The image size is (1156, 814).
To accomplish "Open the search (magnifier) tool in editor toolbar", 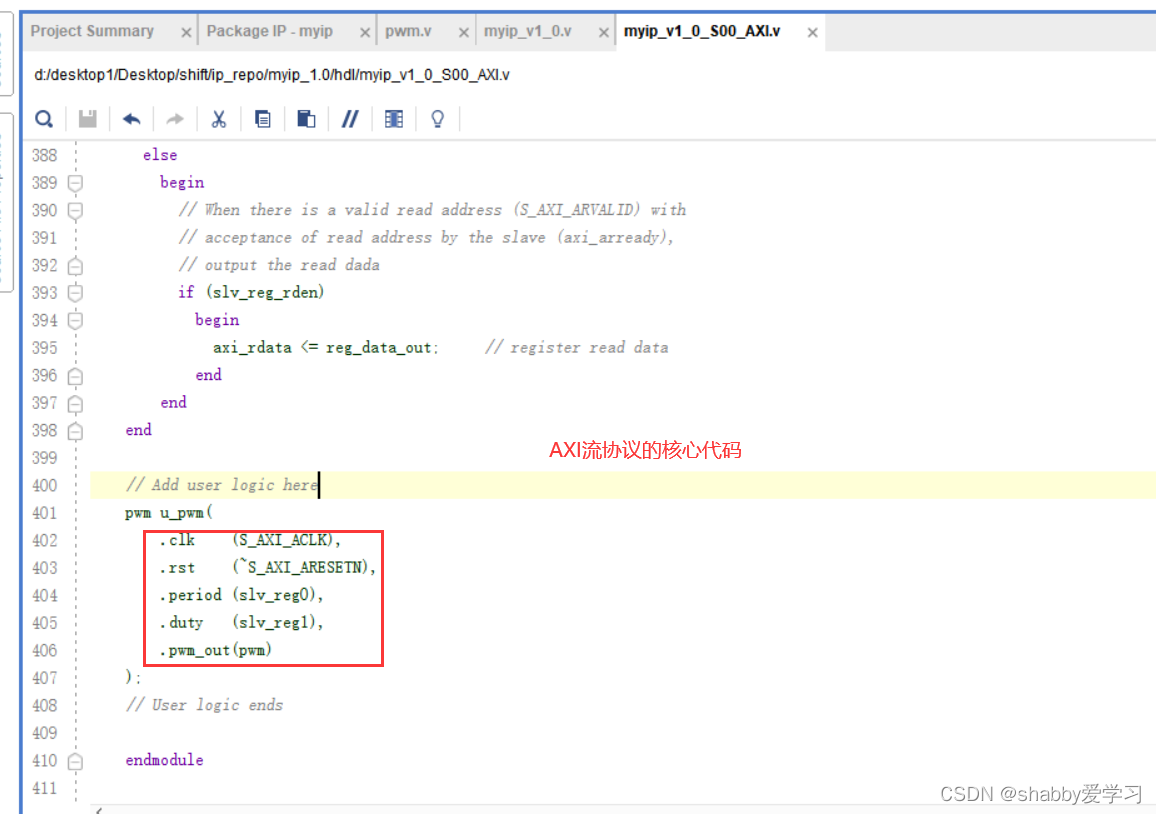I will pos(44,119).
